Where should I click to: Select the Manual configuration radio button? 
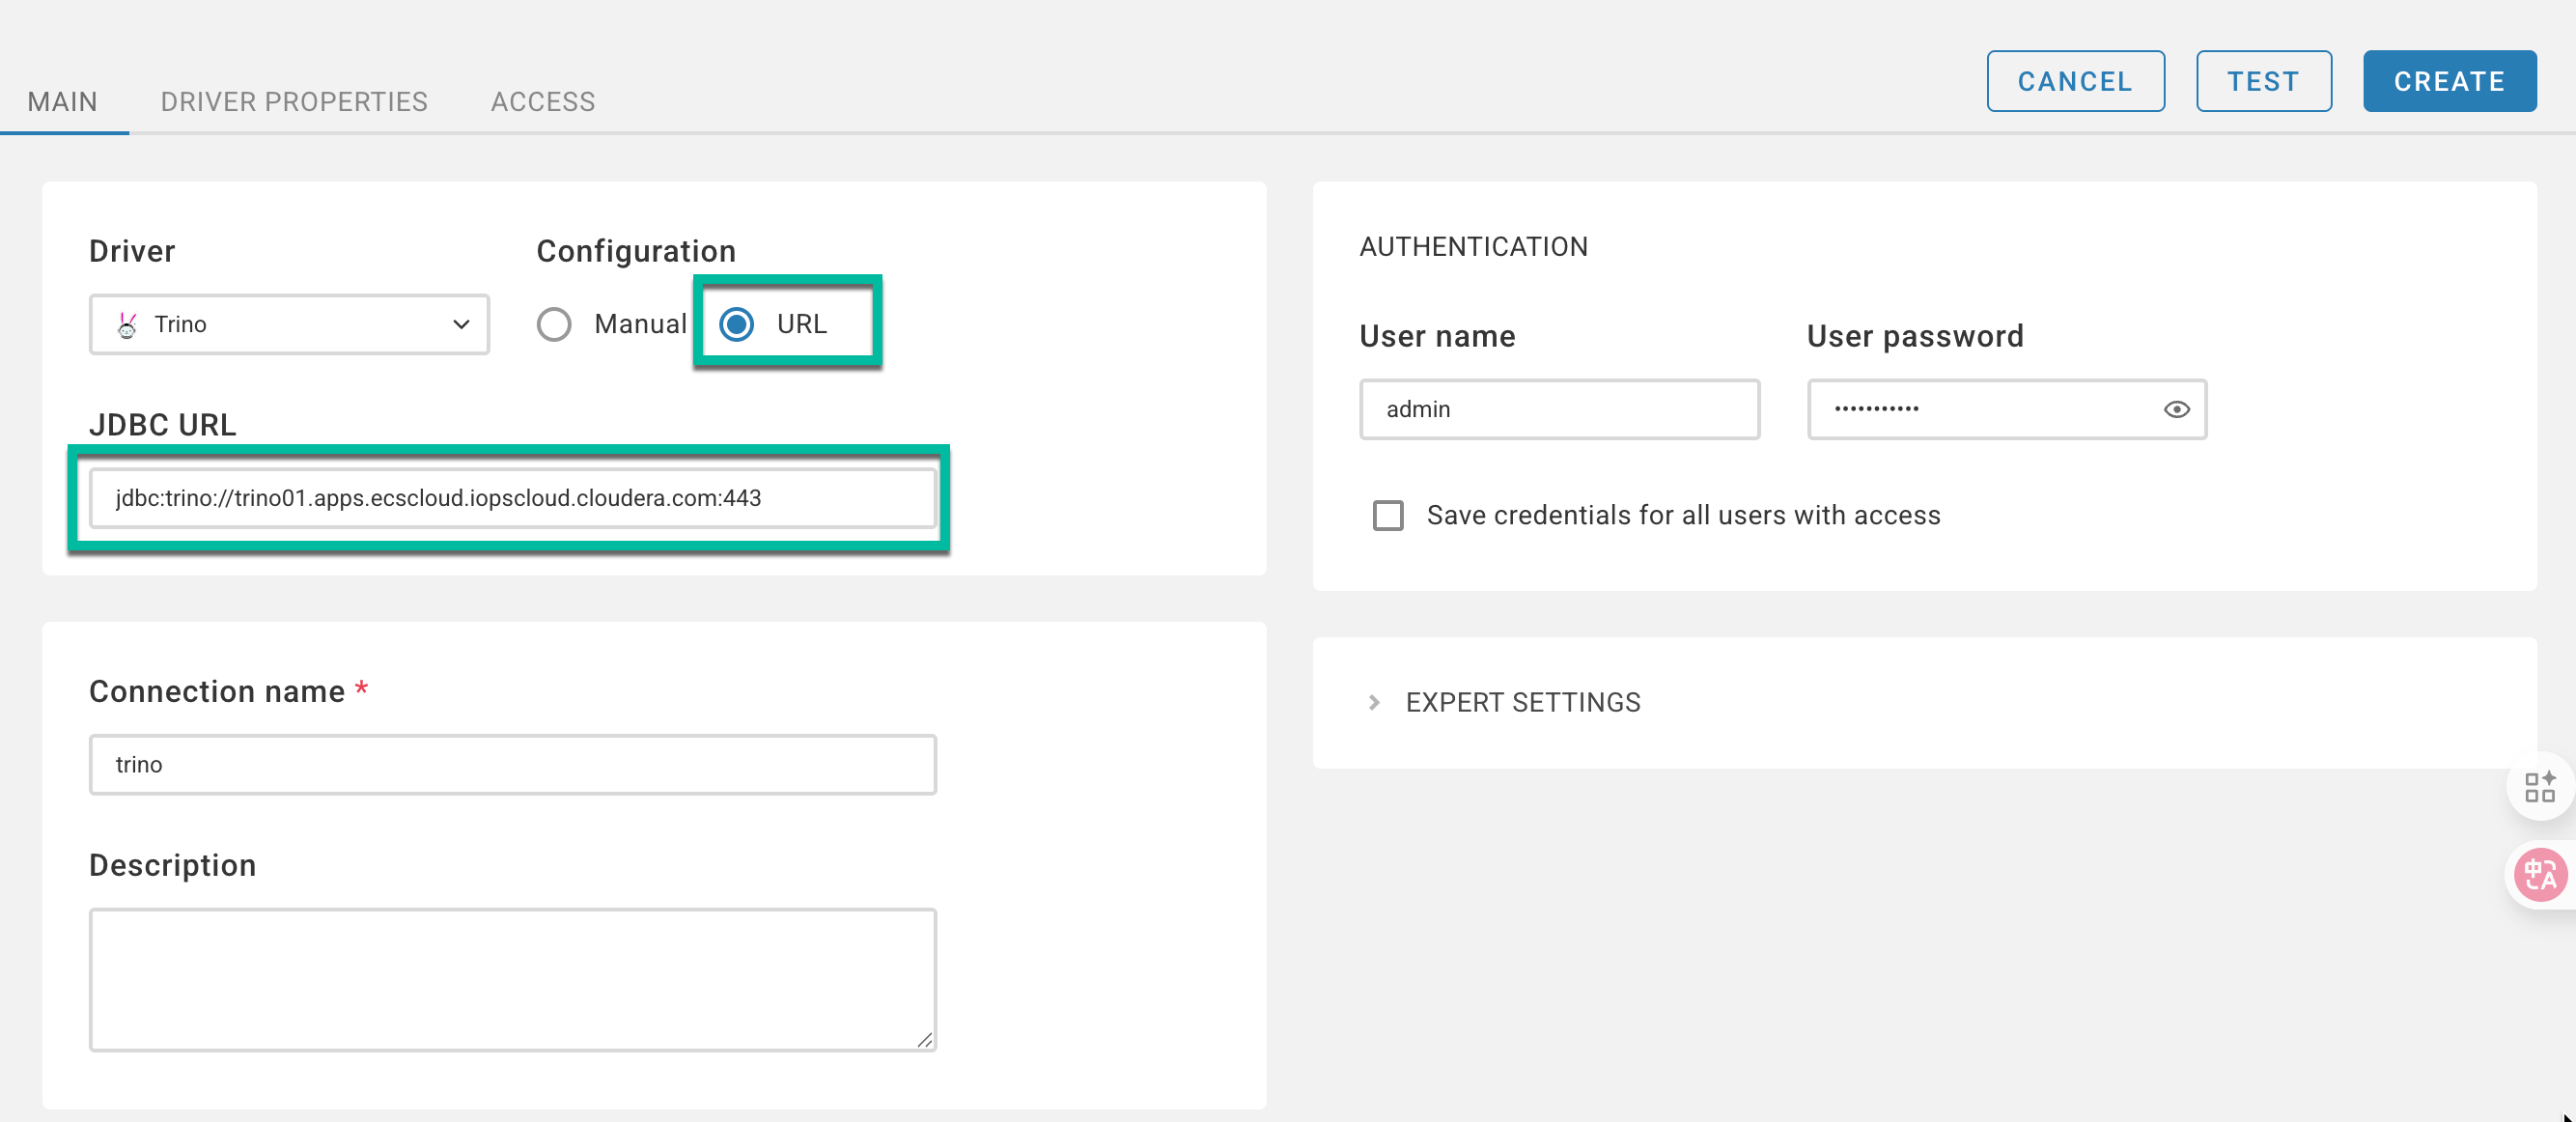click(x=554, y=325)
